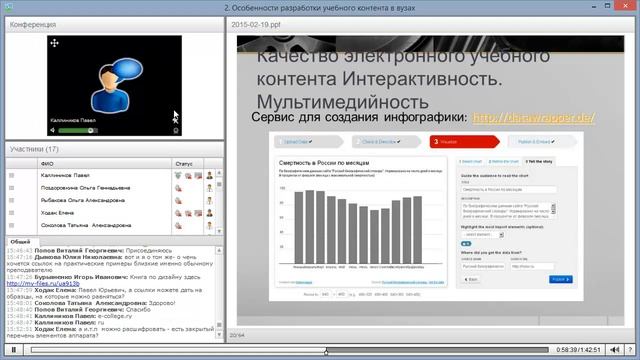The image size is (640, 360).
Task: Click the status icon for Рыбакова Ольга Александровна
Action: pos(178,201)
